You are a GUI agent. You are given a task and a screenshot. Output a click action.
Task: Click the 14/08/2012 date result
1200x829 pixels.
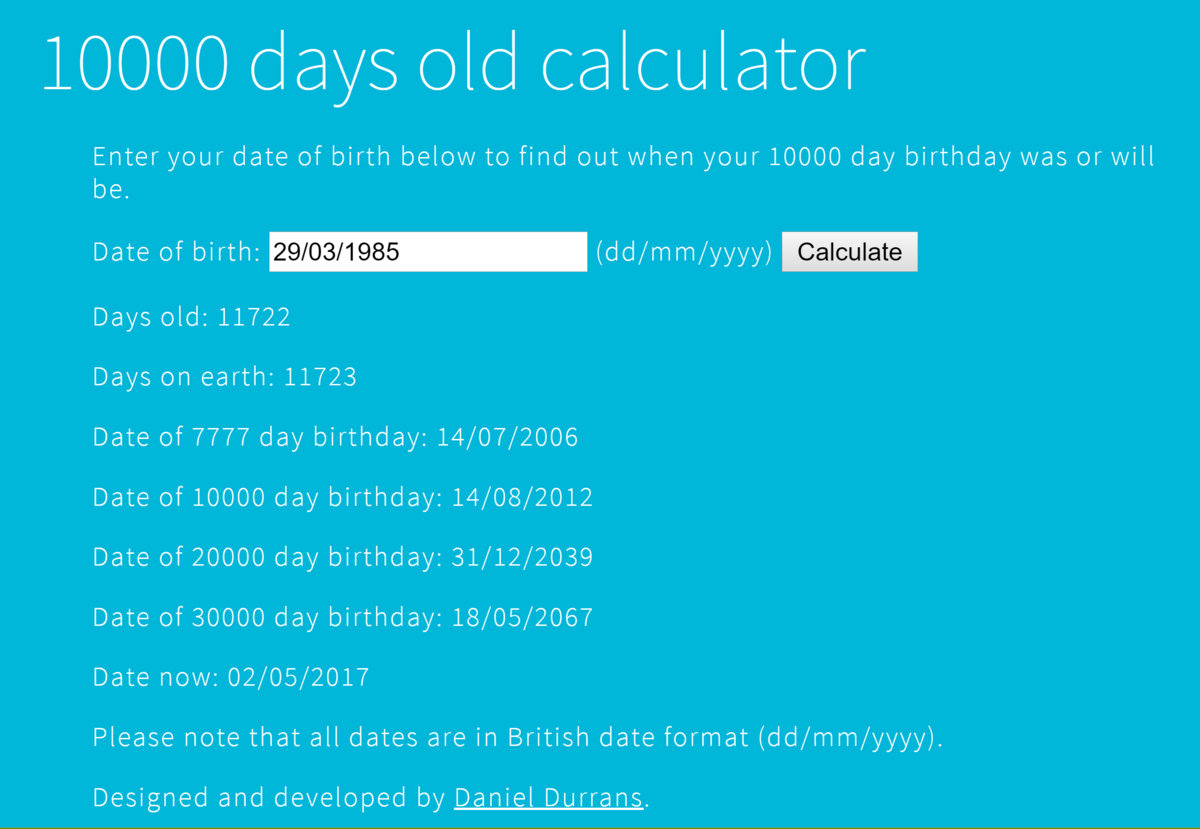point(521,498)
